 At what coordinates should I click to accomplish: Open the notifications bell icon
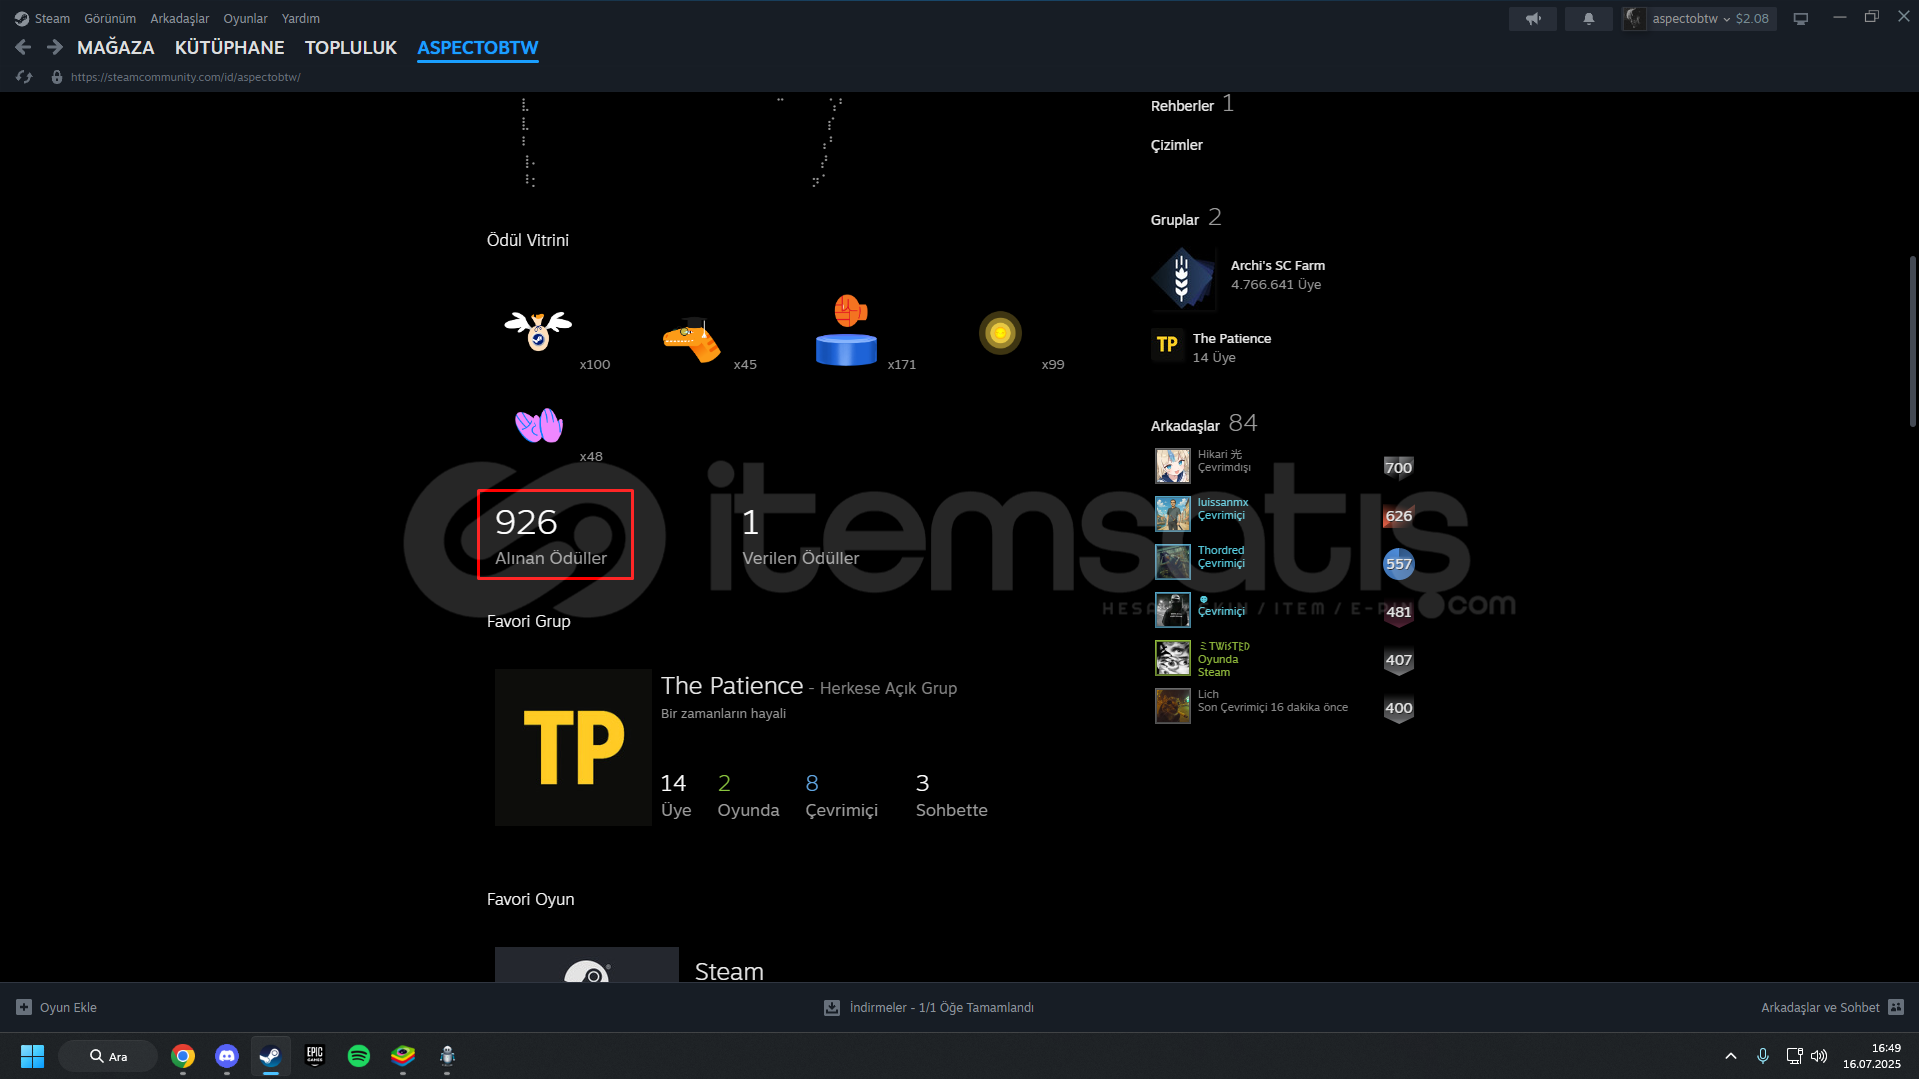(x=1588, y=18)
